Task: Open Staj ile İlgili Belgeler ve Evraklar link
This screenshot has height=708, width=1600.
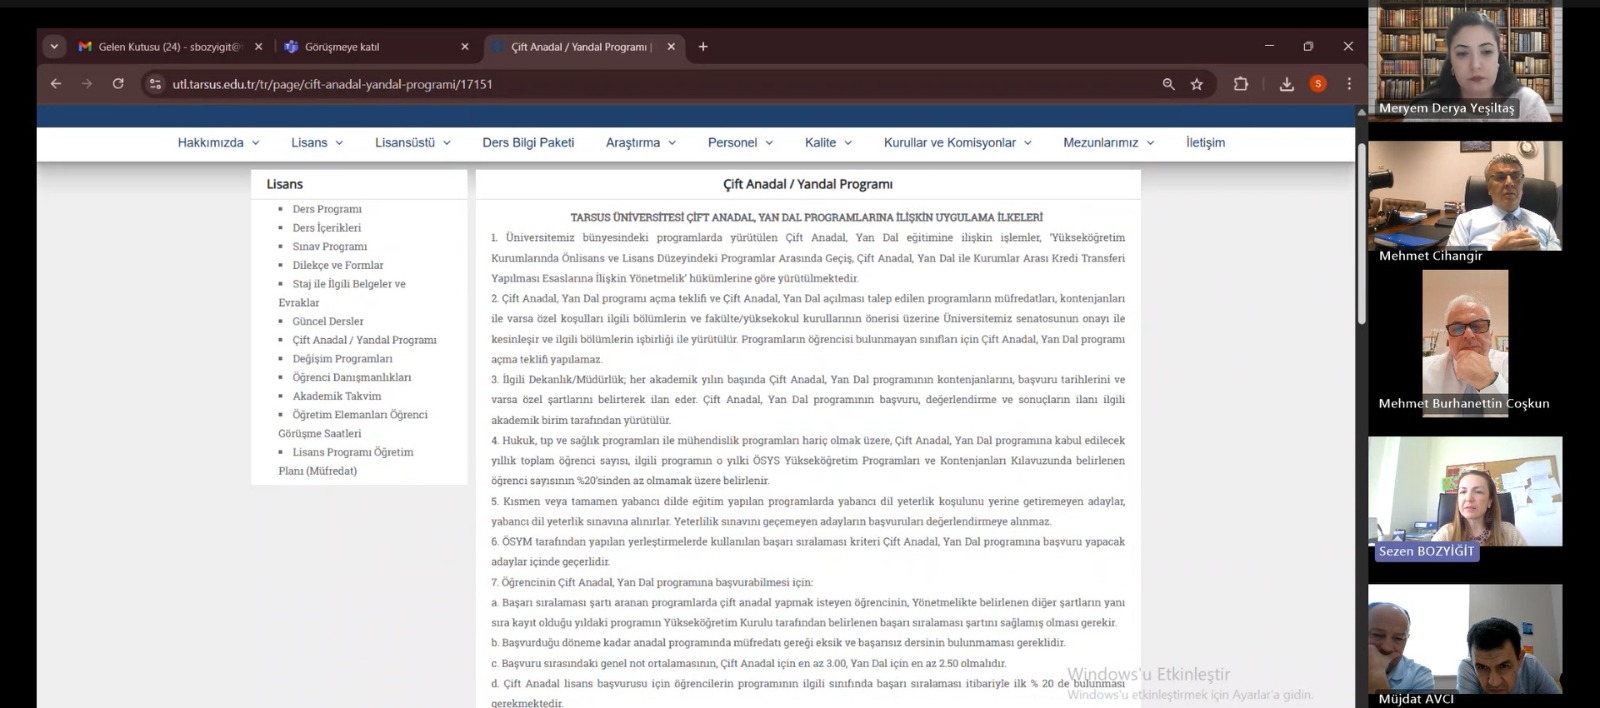Action: [x=342, y=293]
